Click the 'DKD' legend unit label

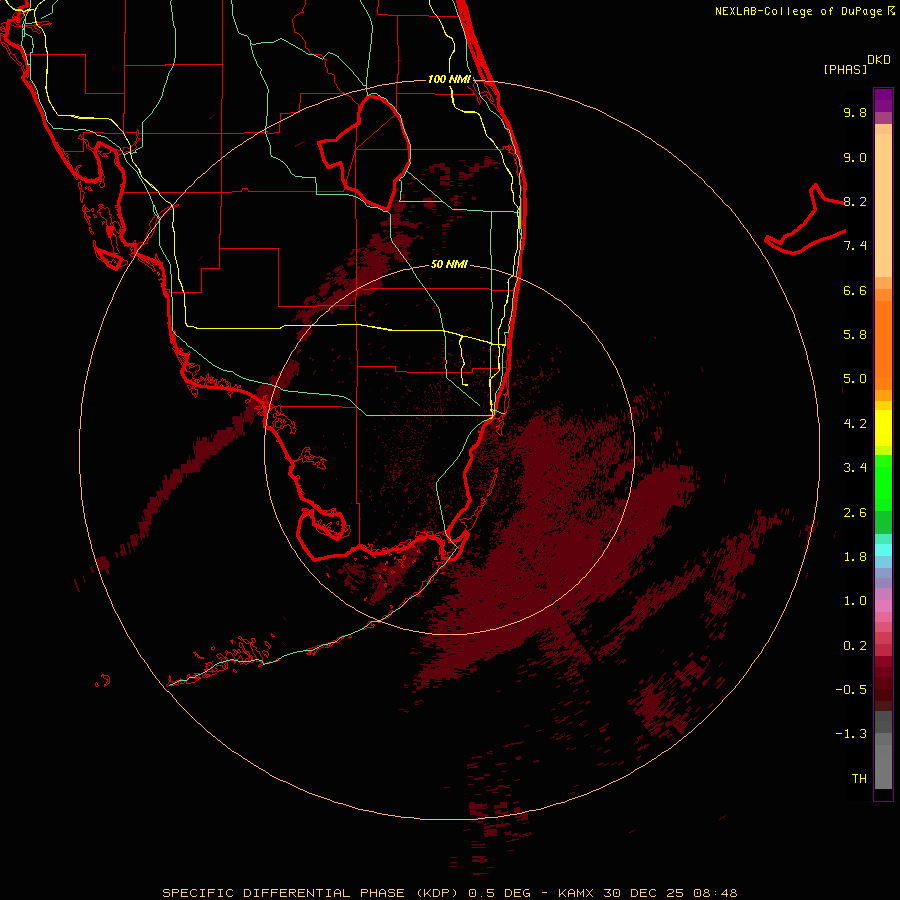click(878, 60)
